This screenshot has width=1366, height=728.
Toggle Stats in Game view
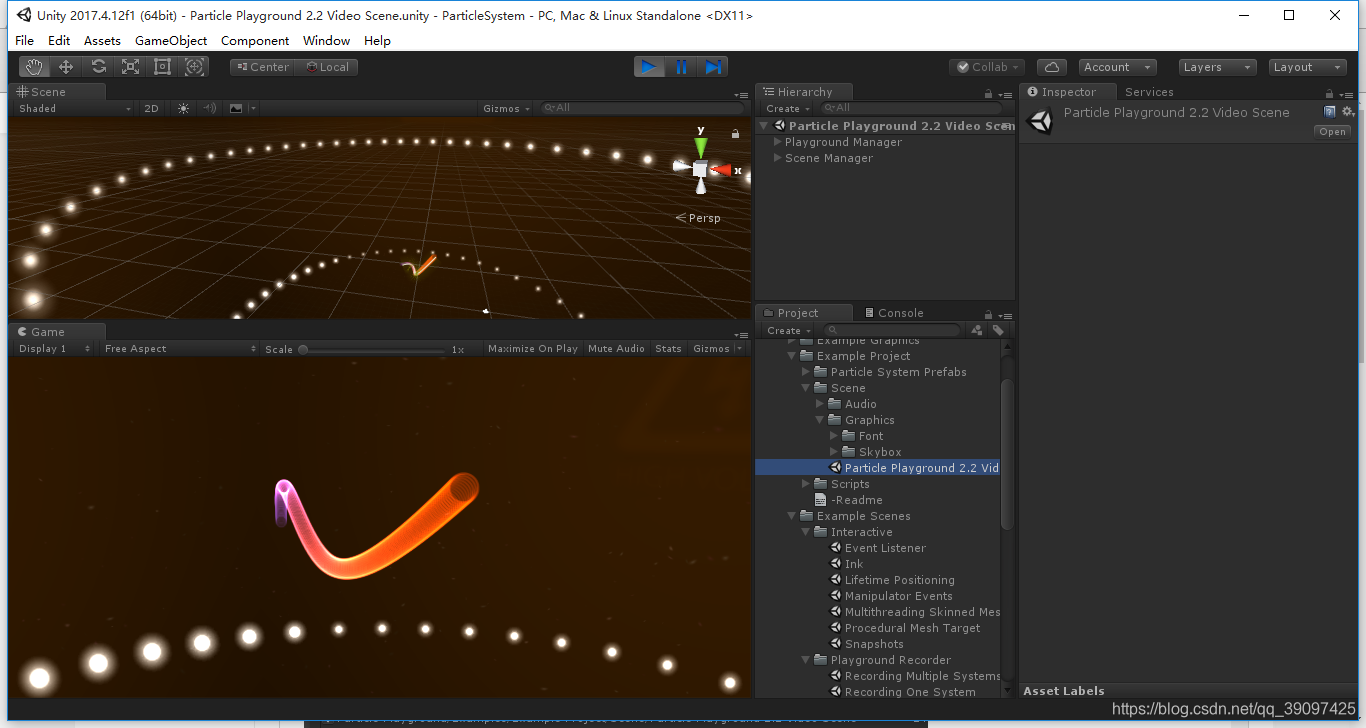(x=668, y=349)
